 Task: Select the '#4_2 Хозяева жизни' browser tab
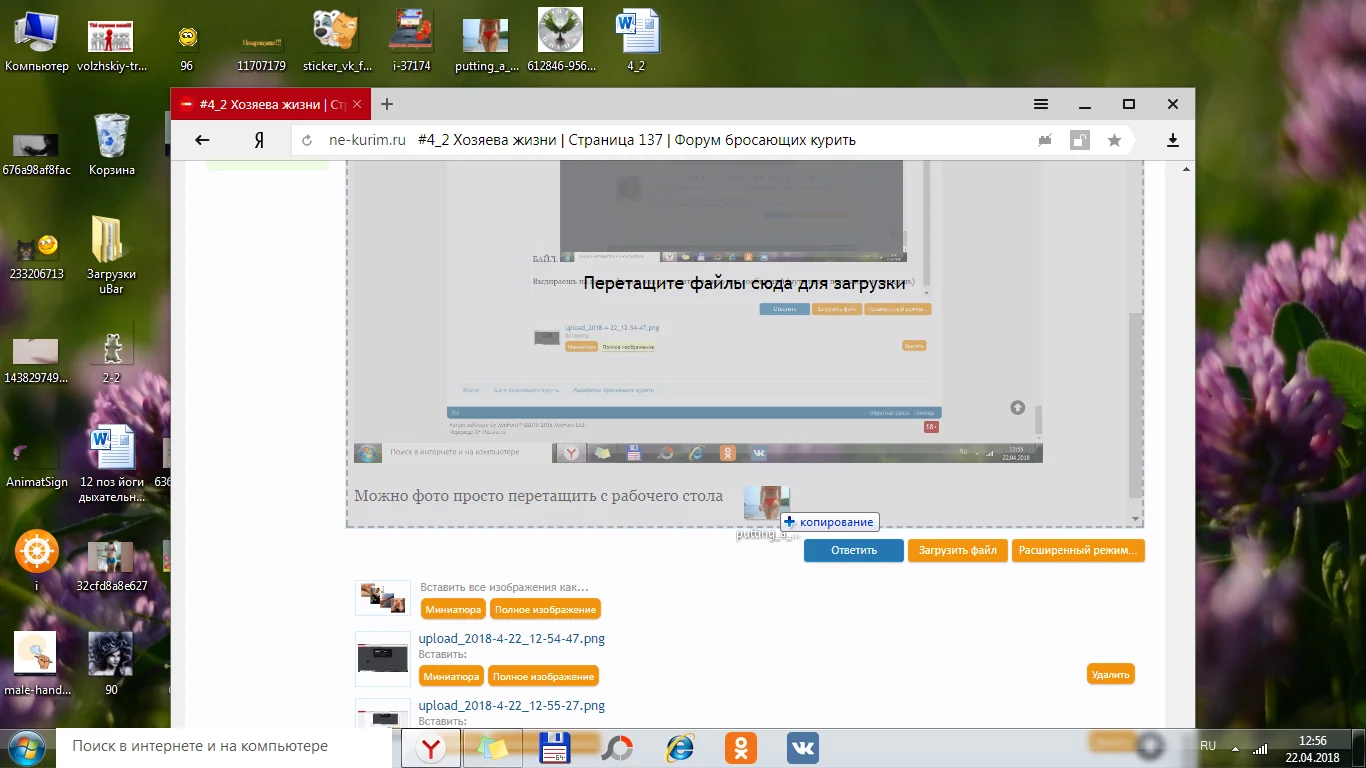click(x=271, y=104)
